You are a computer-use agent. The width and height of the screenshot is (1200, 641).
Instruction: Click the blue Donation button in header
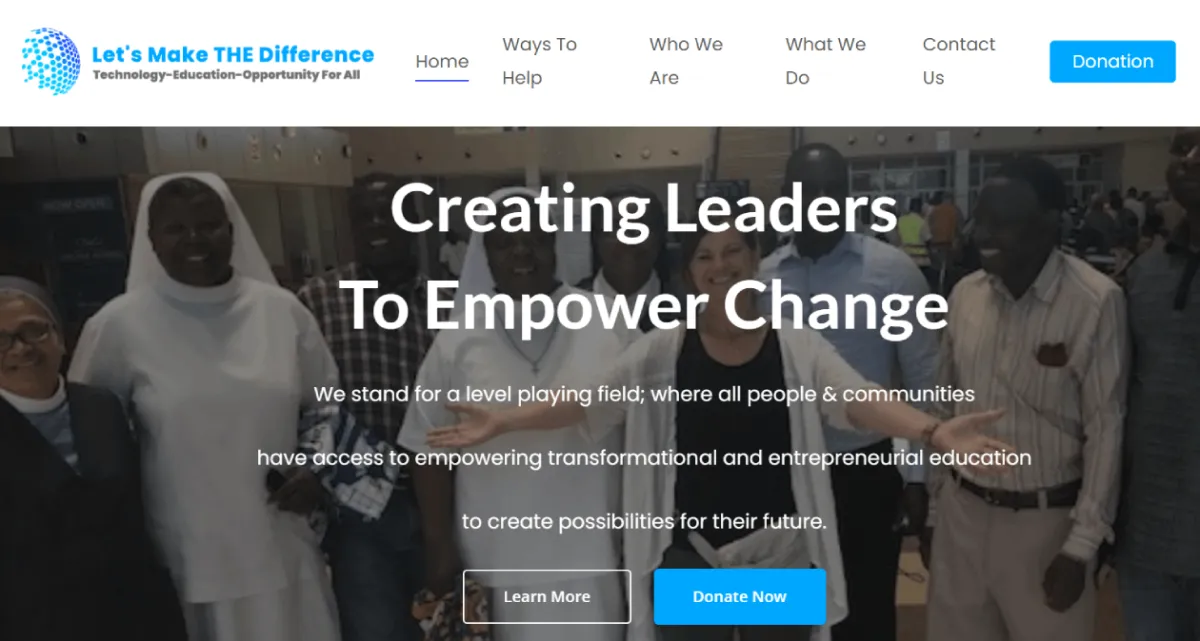pyautogui.click(x=1113, y=61)
